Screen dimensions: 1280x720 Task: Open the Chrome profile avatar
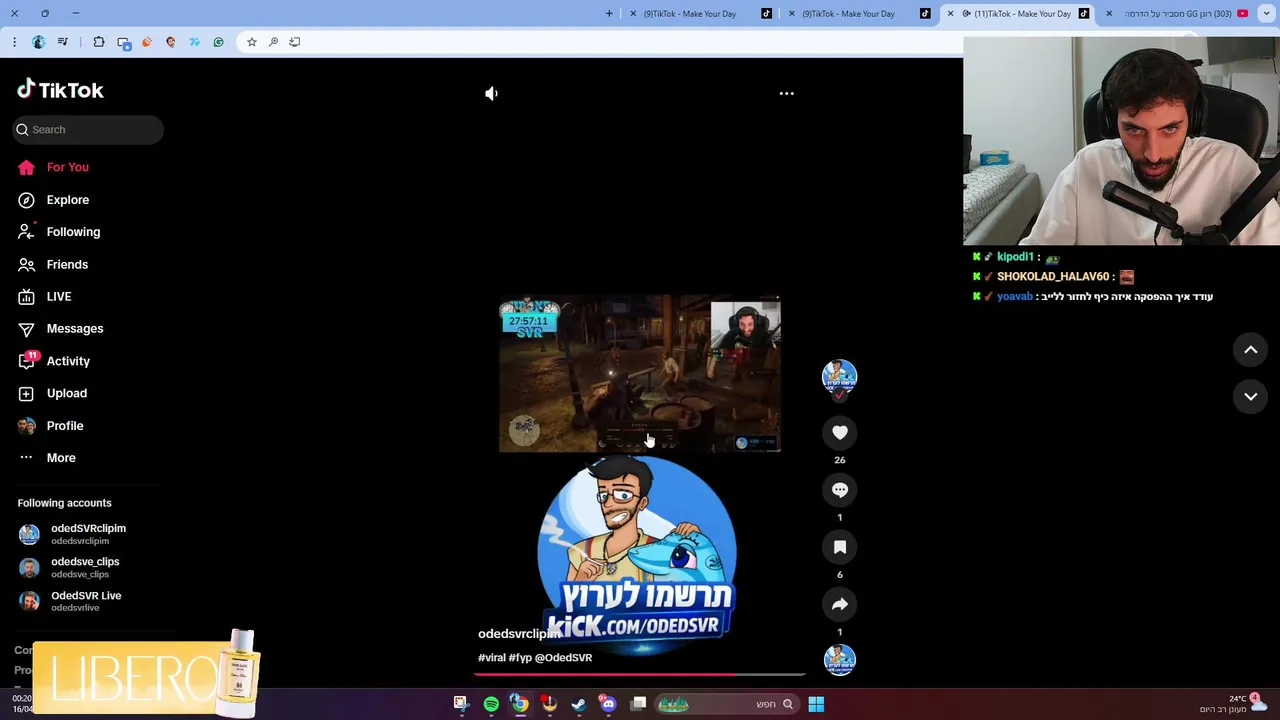(x=39, y=42)
